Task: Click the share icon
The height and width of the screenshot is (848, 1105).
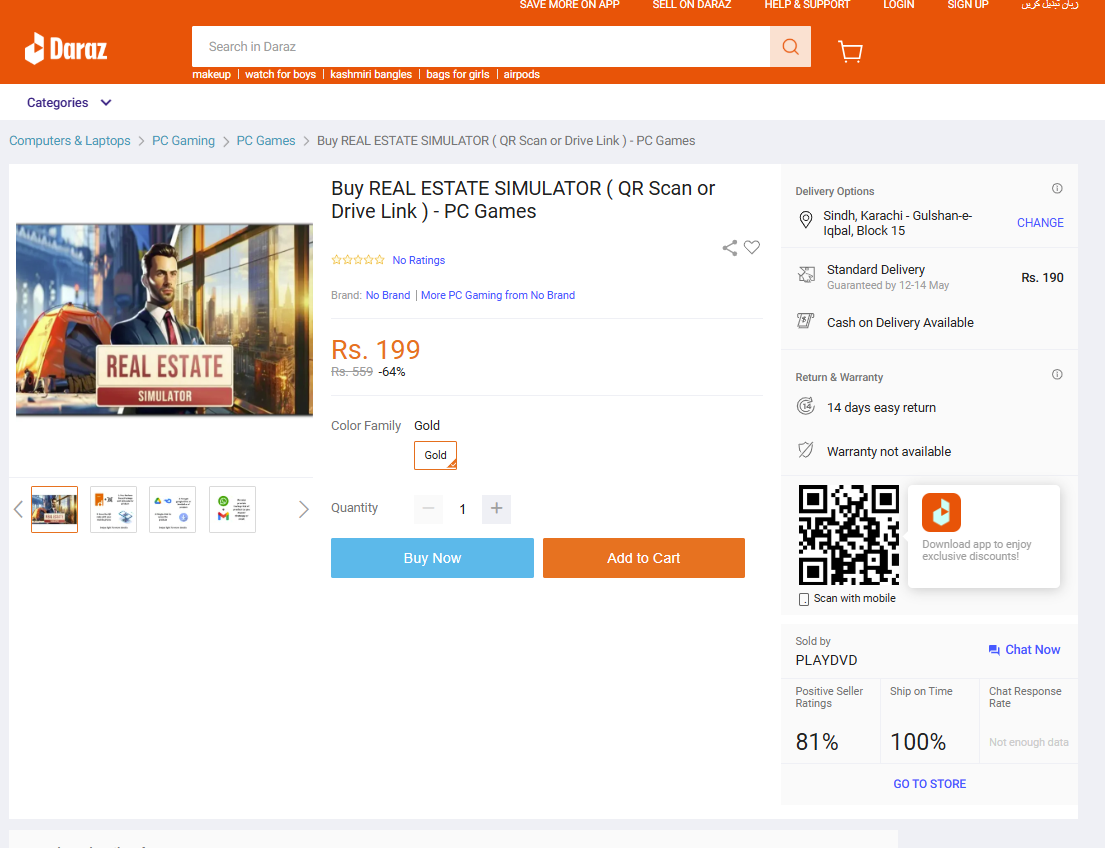Action: pos(730,247)
